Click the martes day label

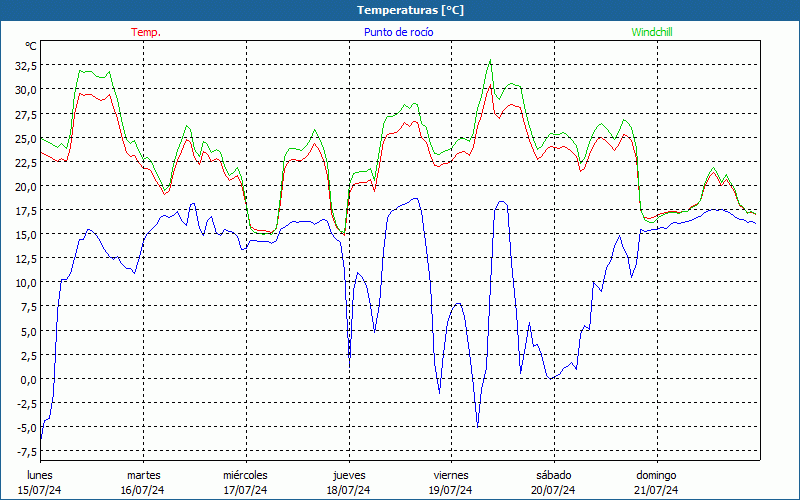pos(144,475)
